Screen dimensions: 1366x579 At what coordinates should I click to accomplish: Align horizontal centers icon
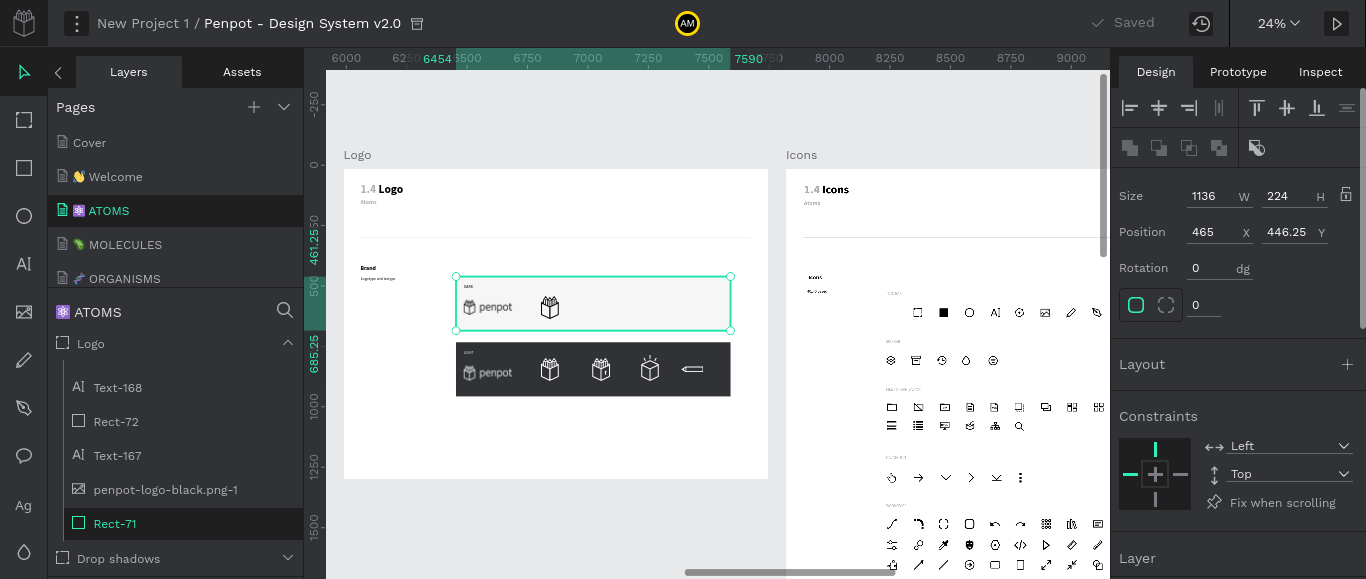tap(1159, 108)
